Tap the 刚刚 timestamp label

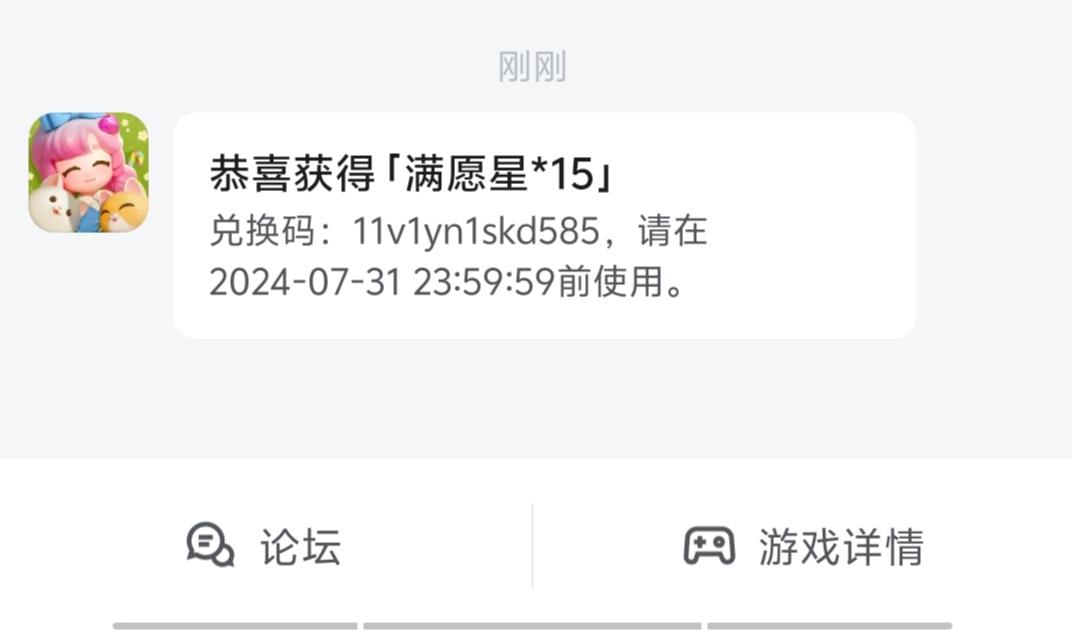click(x=532, y=67)
